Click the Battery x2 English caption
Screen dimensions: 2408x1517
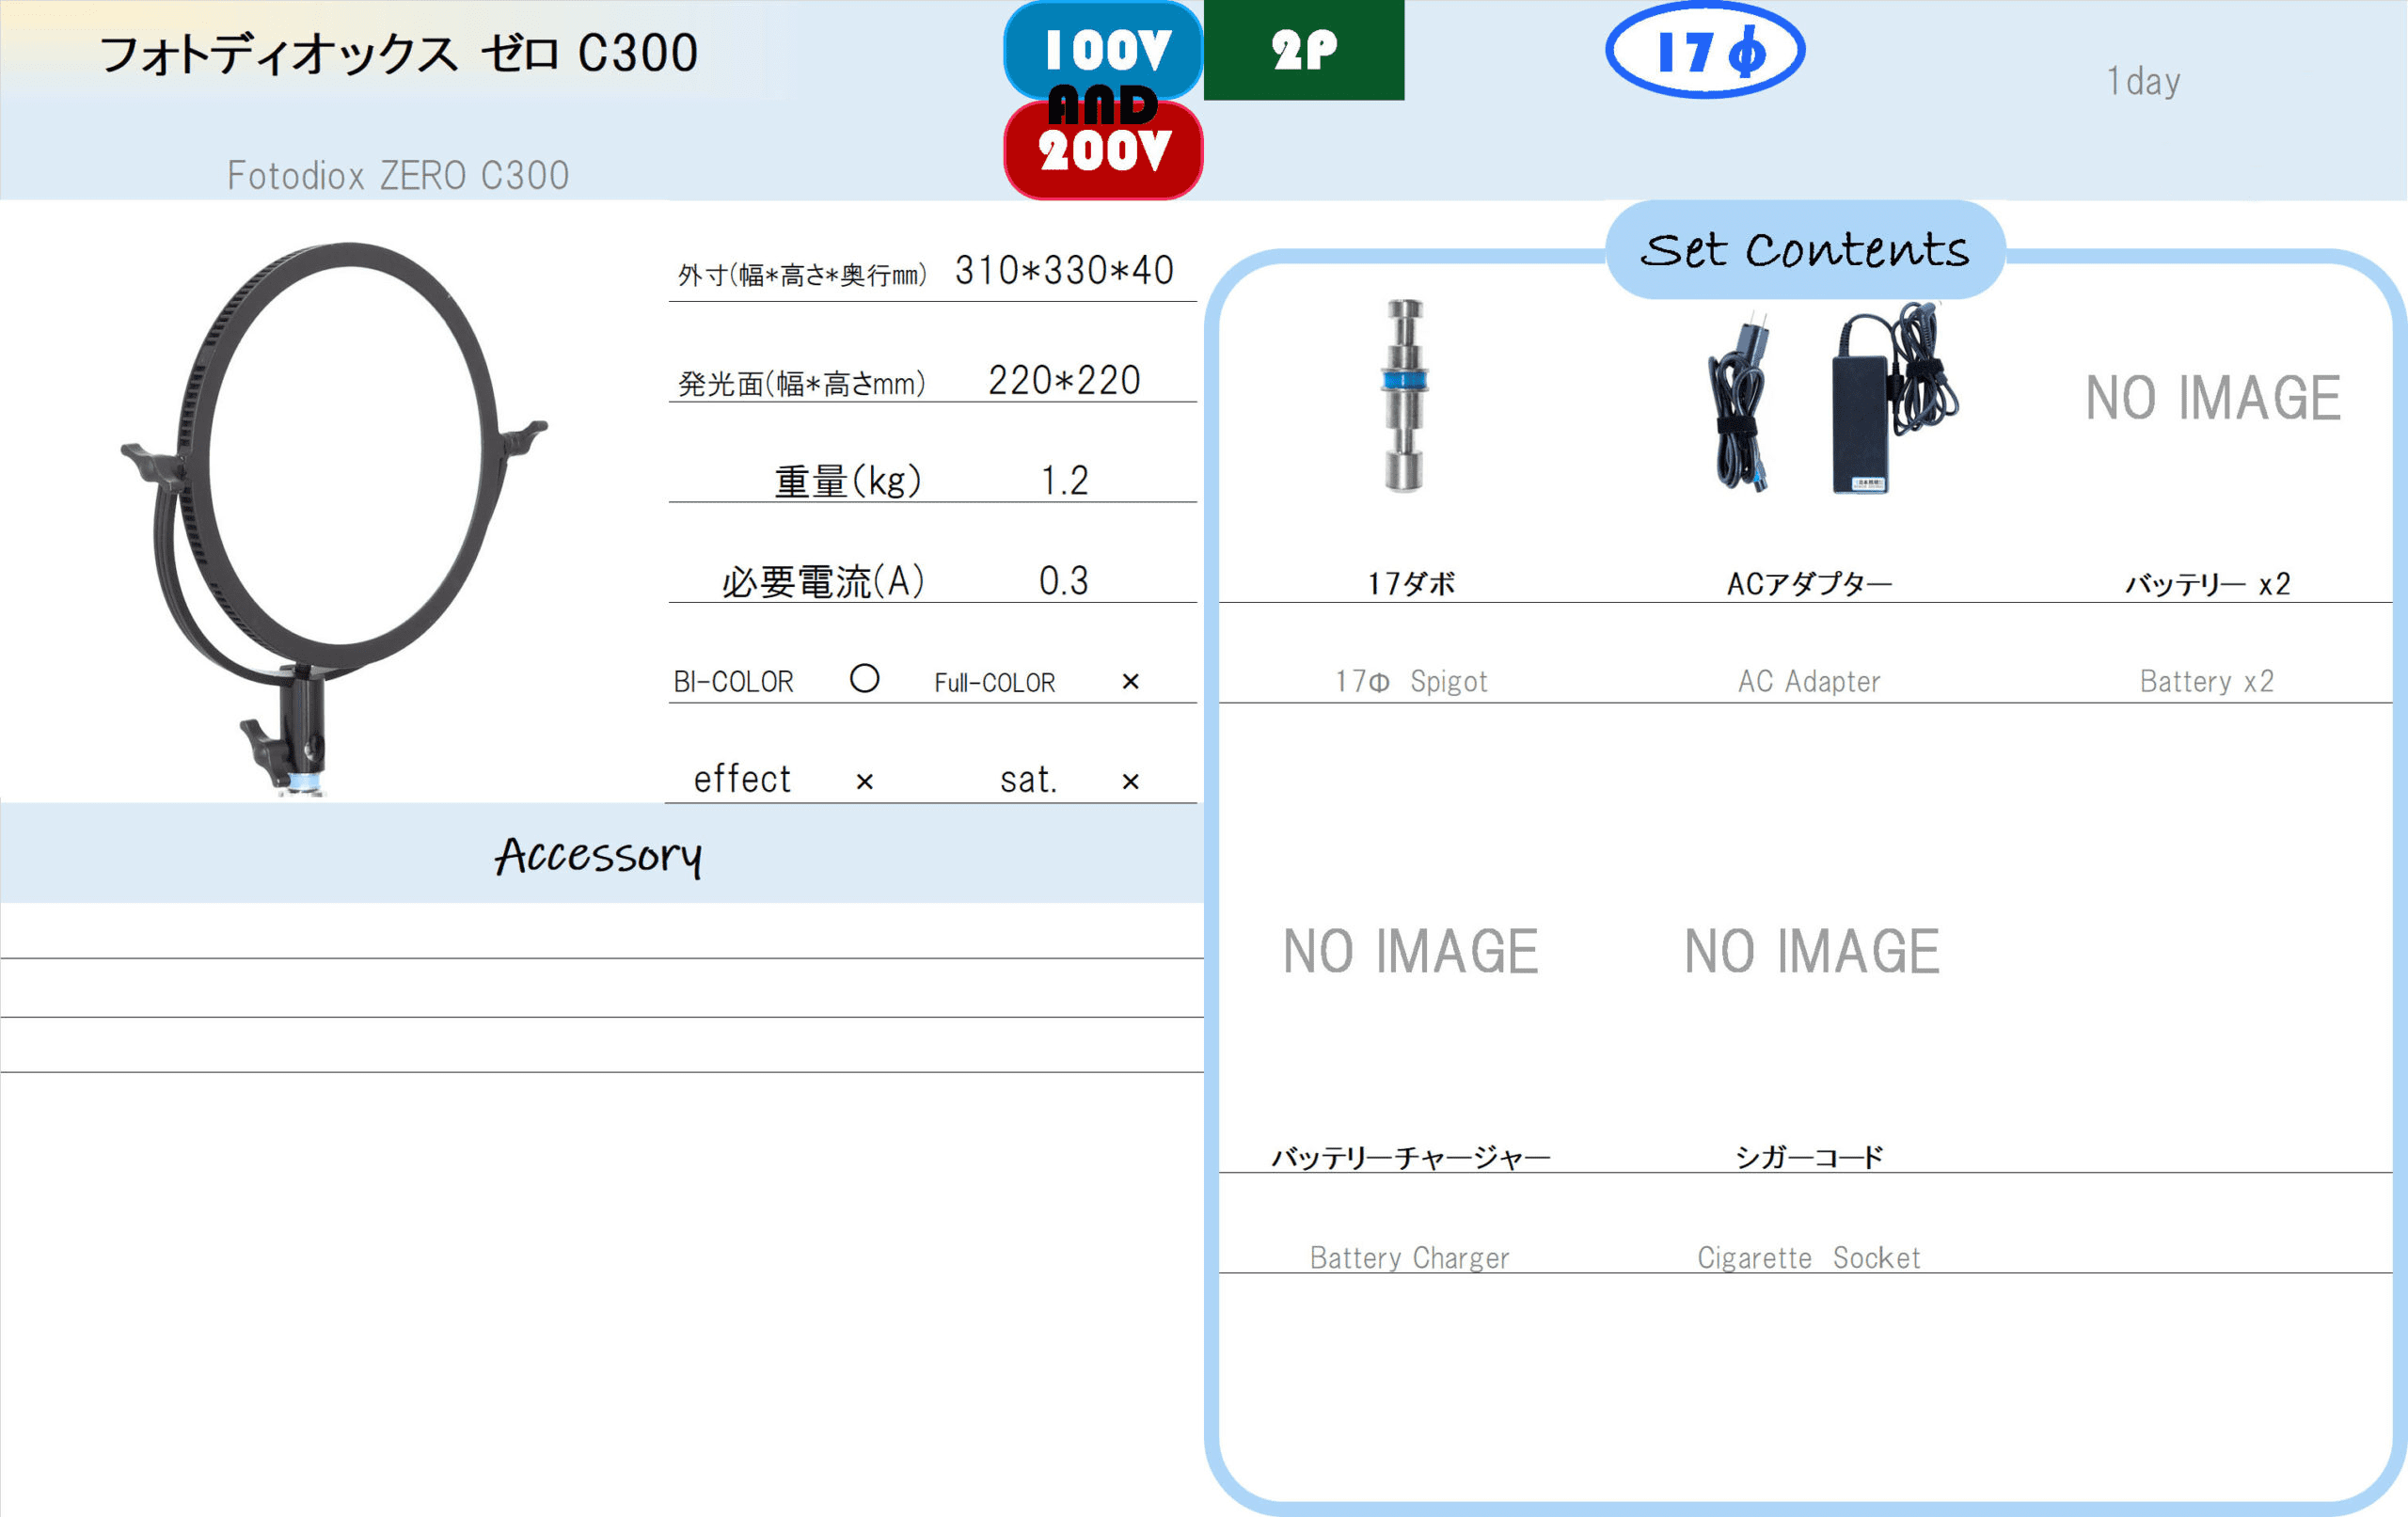point(2207,682)
